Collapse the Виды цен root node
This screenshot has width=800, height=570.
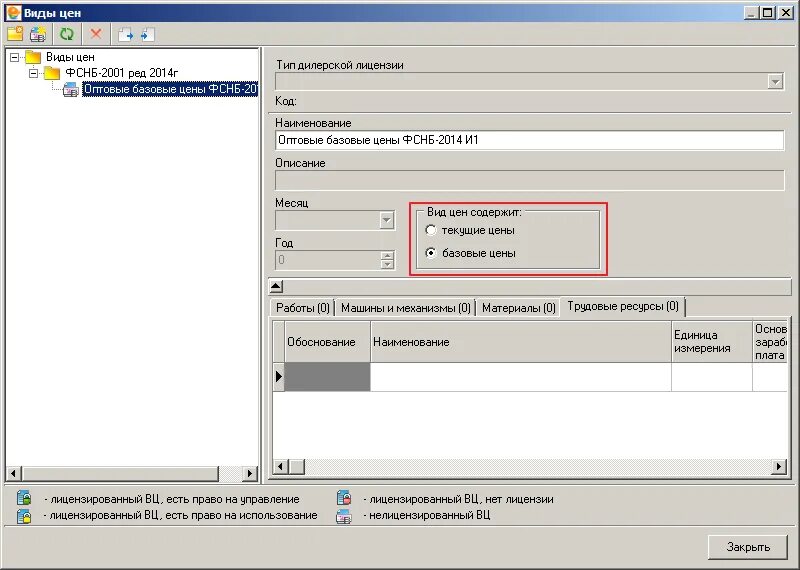pyautogui.click(x=15, y=57)
